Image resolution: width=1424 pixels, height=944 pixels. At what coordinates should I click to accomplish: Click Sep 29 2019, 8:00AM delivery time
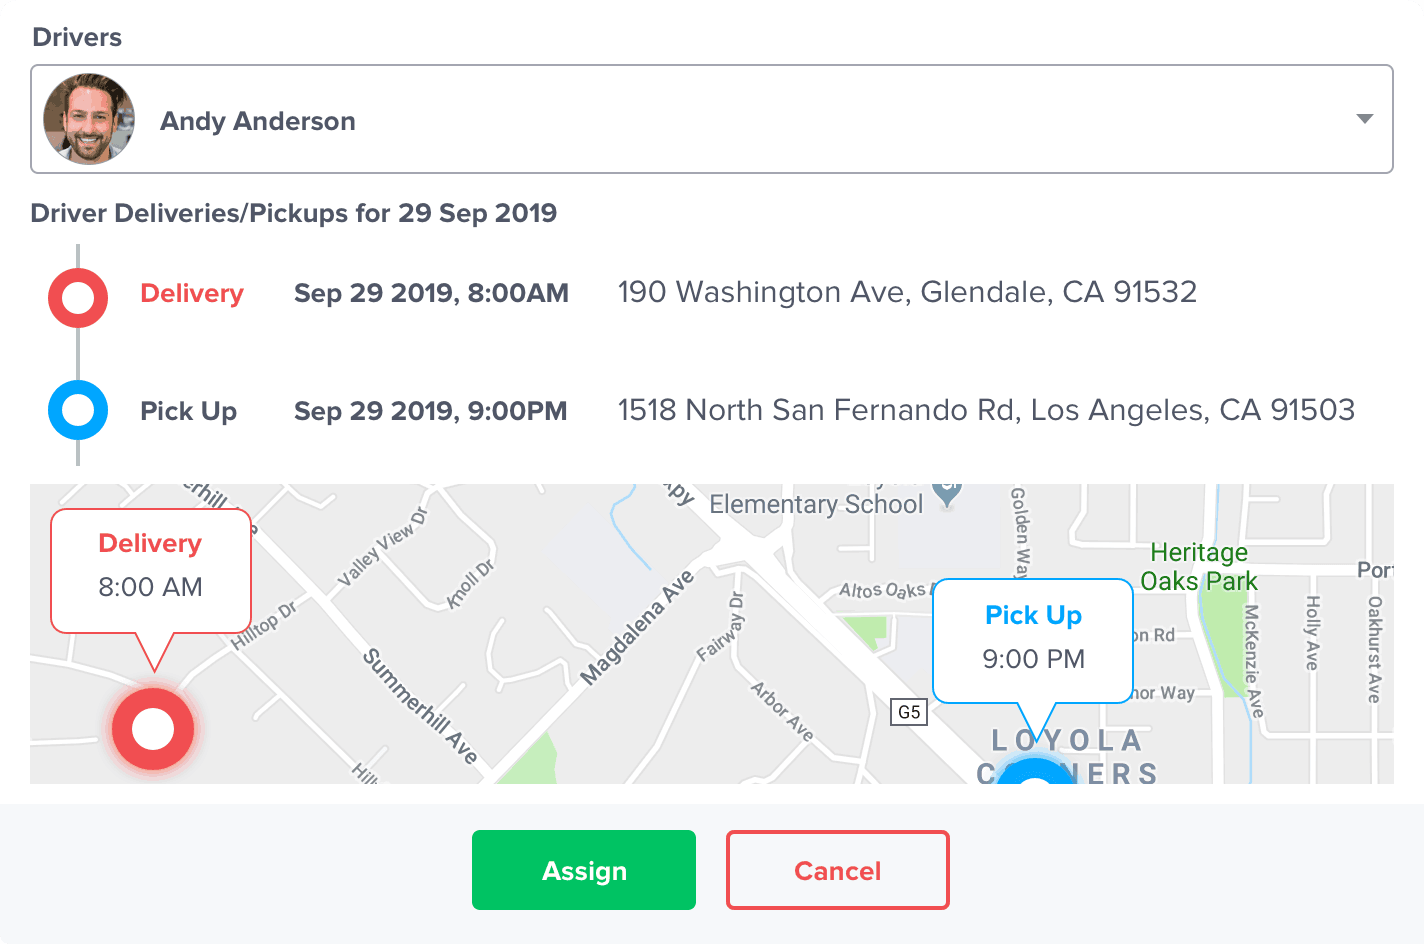click(x=431, y=293)
